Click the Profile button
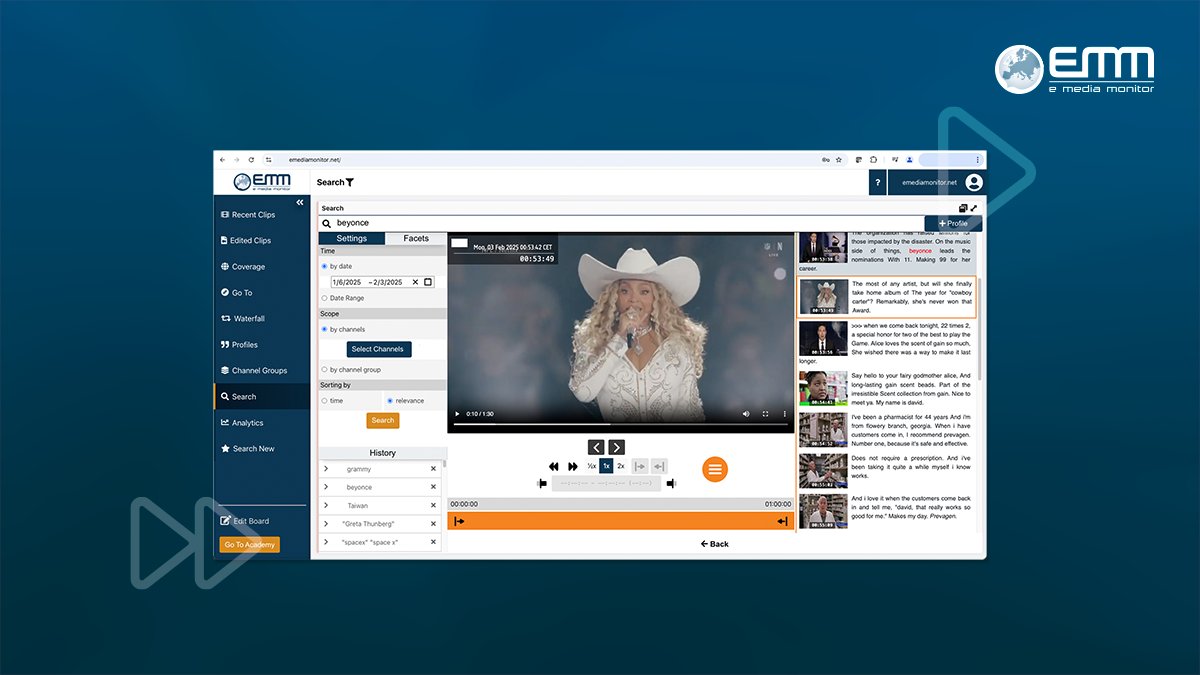This screenshot has width=1200, height=675. (953, 223)
